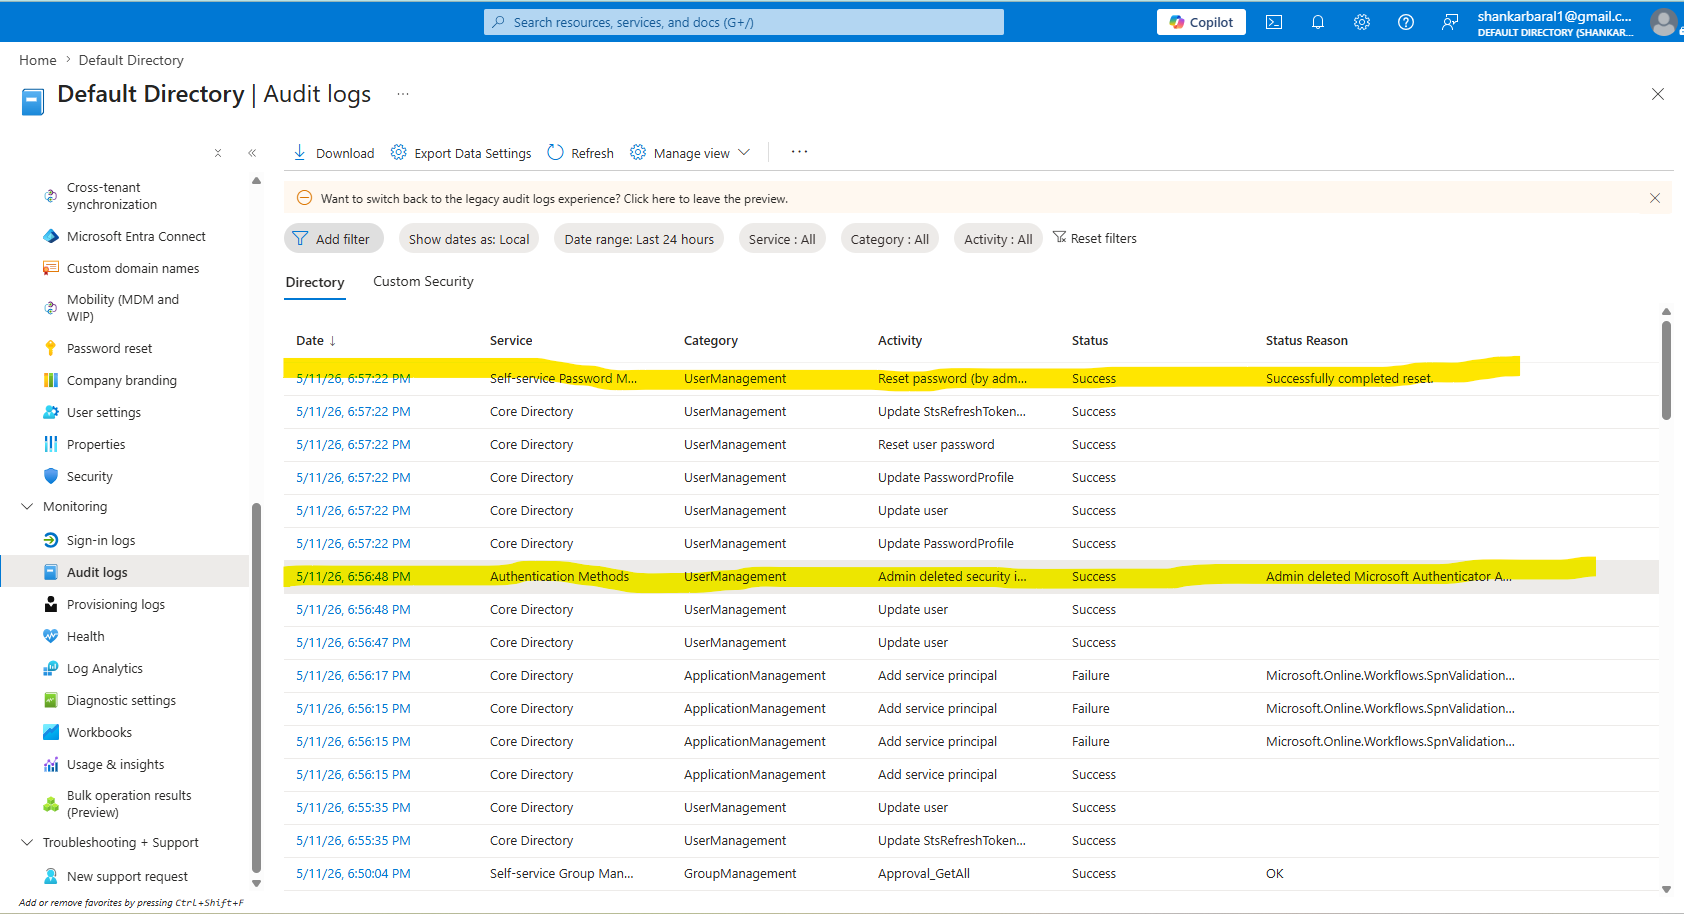Screen dimensions: 1684x914
Task: Open the notifications bell
Action: [x=1318, y=22]
